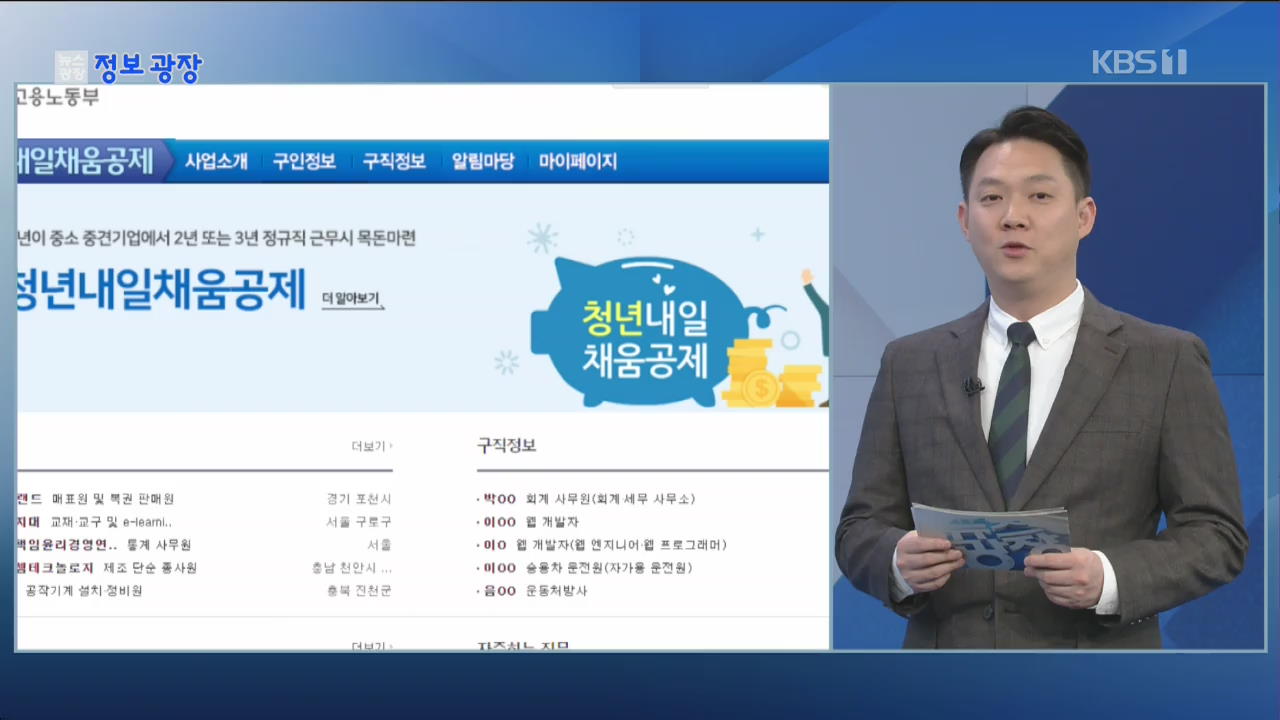Click the 구직정보 section heading
This screenshot has width=1280, height=720.
coord(507,445)
